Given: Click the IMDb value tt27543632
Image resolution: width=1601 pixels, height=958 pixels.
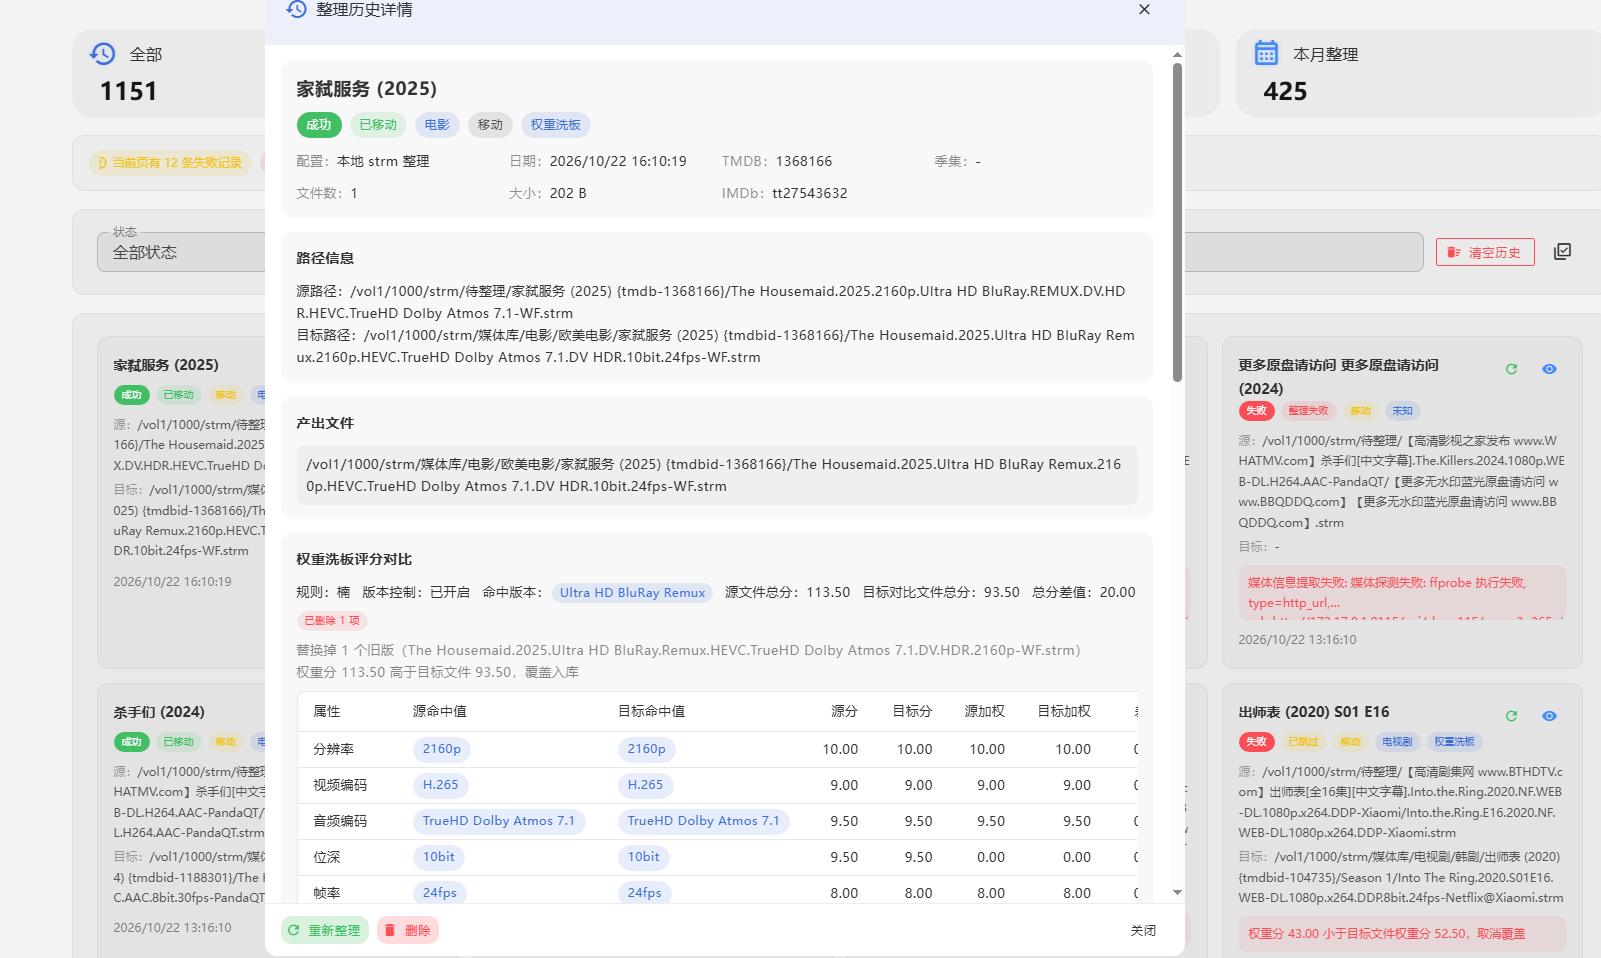Looking at the screenshot, I should click(810, 193).
